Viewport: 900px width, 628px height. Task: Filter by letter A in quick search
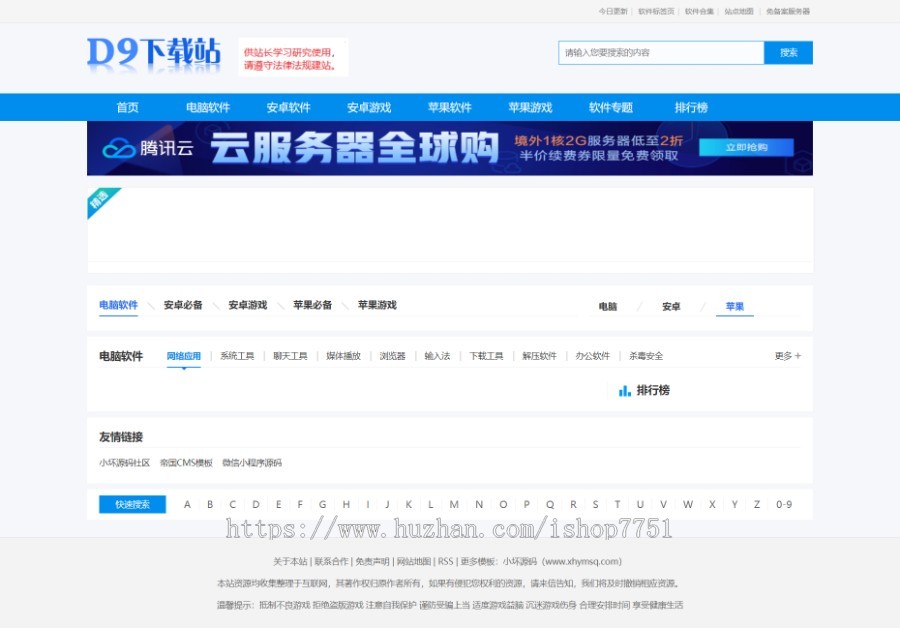coord(187,505)
